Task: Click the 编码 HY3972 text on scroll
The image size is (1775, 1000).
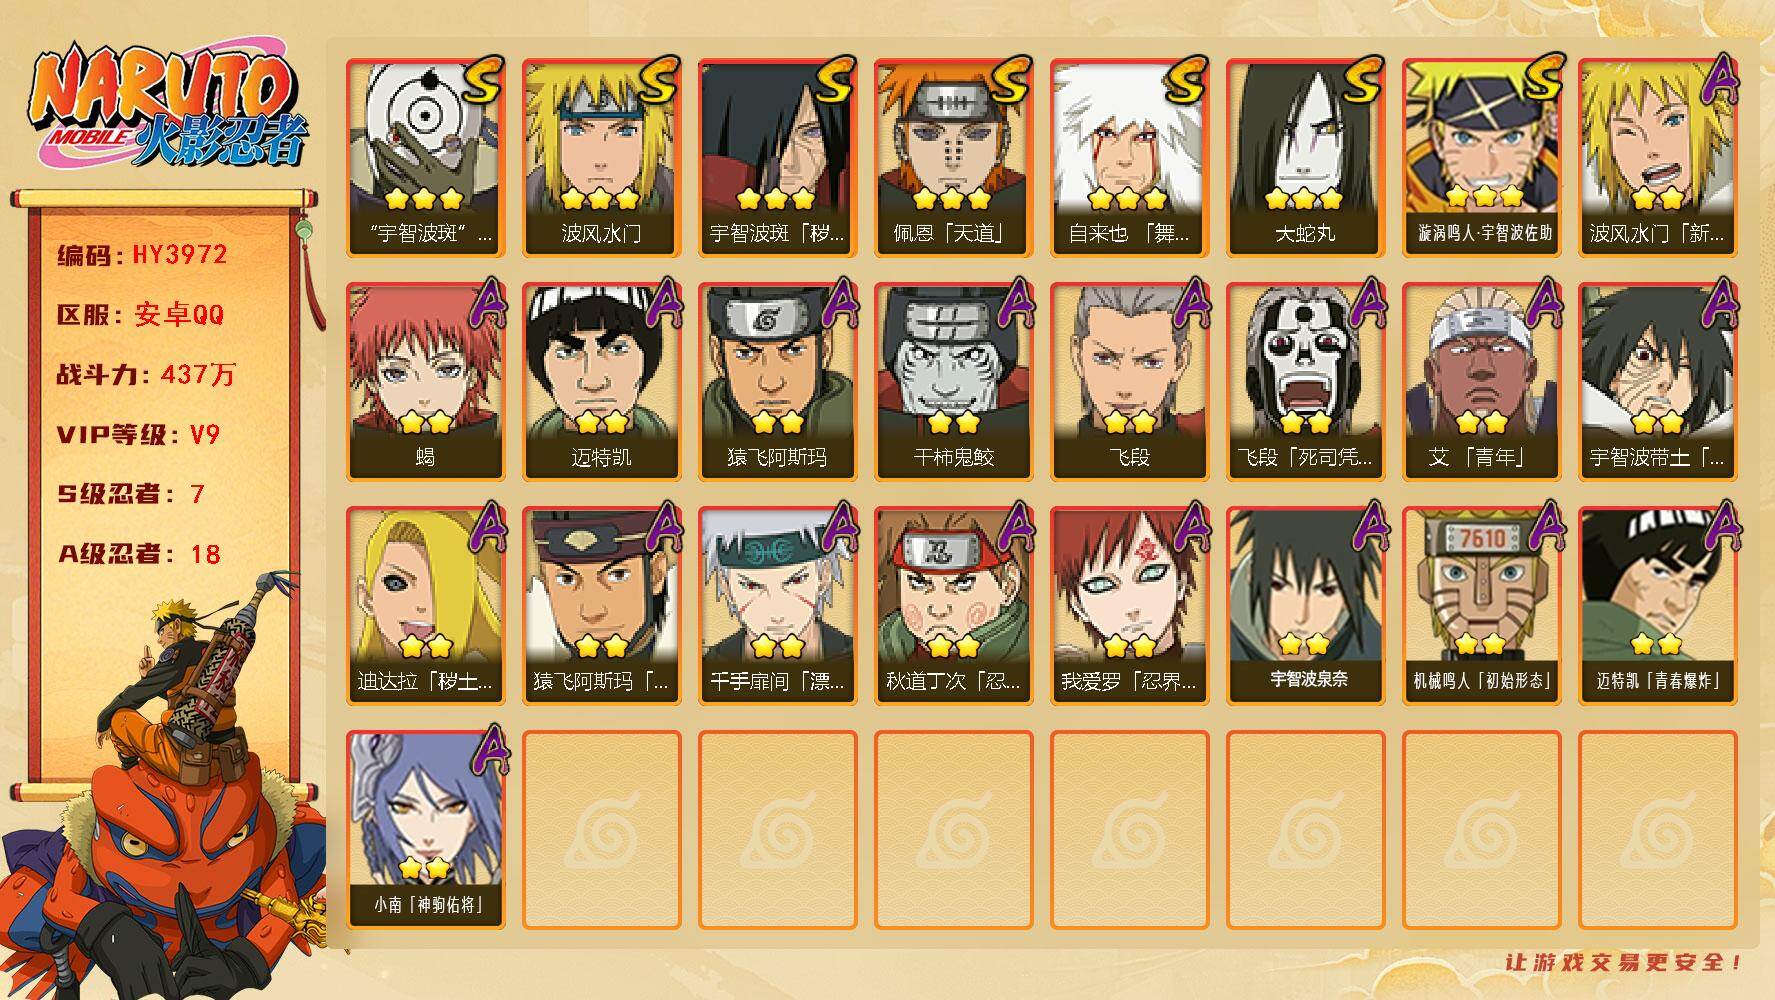Action: (x=142, y=254)
